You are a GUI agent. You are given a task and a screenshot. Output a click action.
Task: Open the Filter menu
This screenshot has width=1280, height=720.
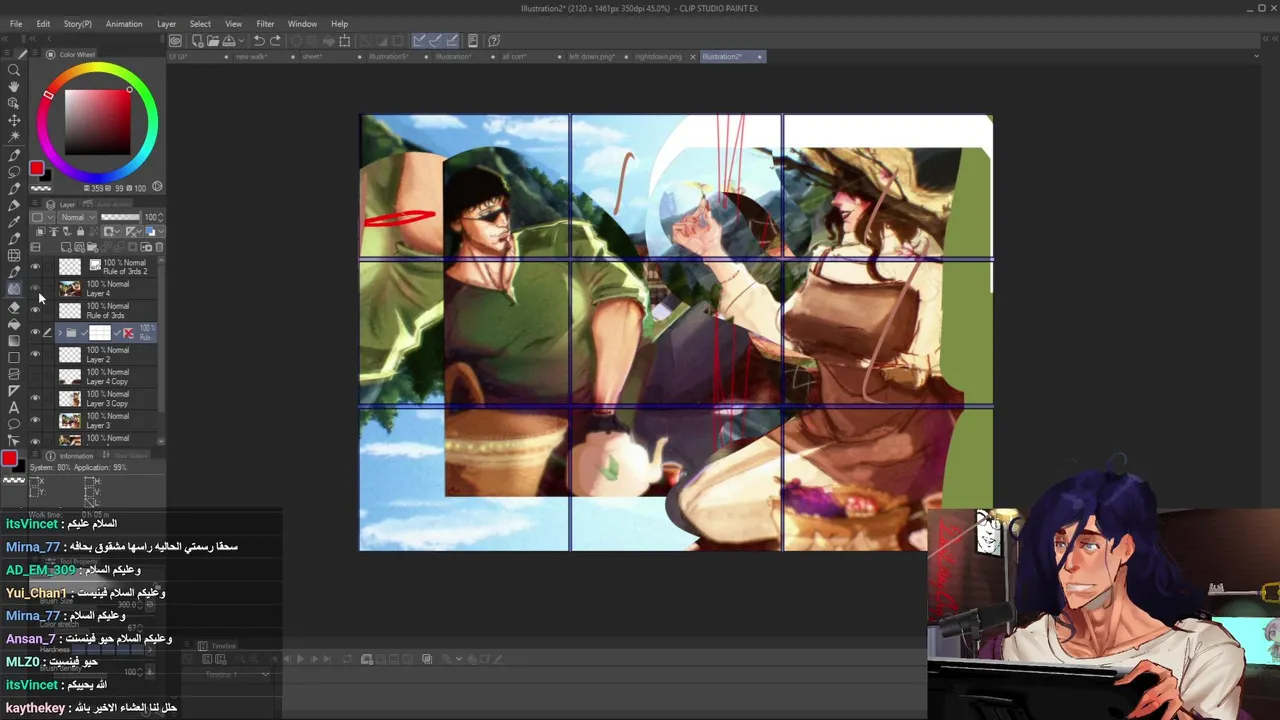pyautogui.click(x=265, y=24)
